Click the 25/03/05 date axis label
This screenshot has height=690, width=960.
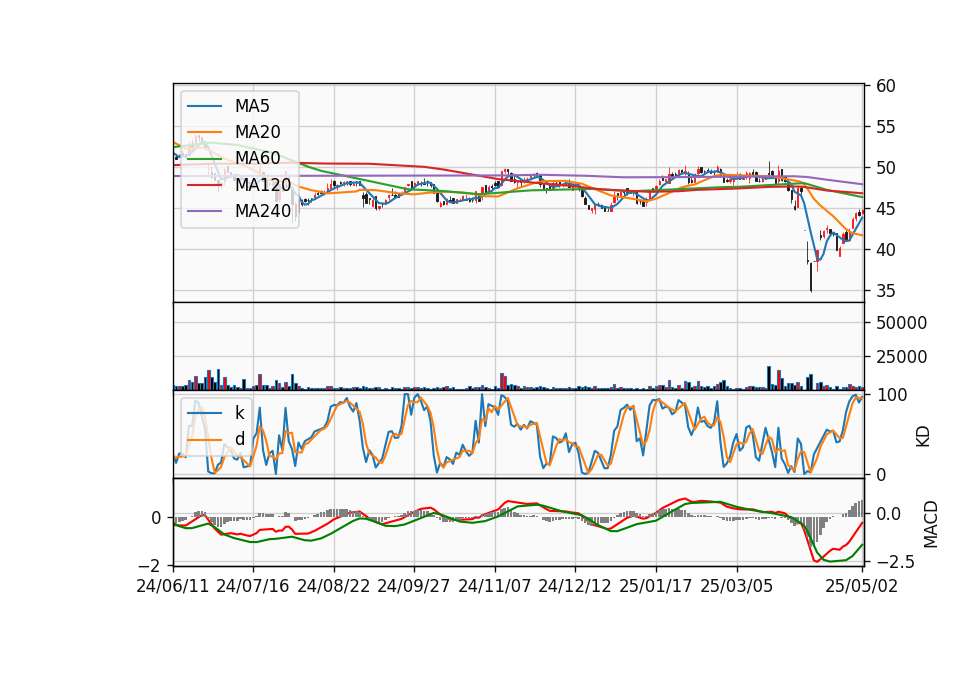coord(737,586)
